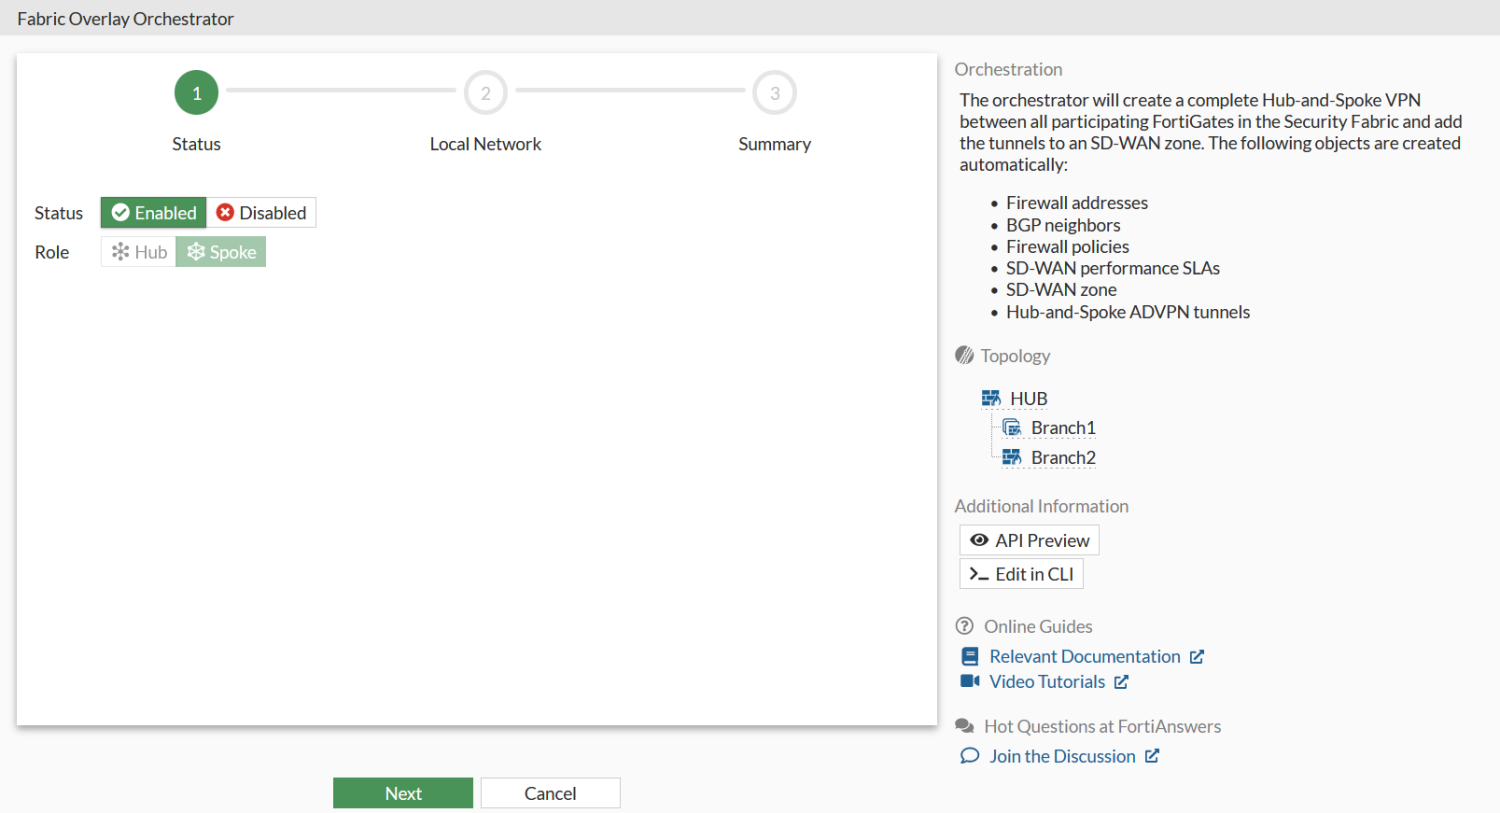Screen dimensions: 1500x813
Task: Click the video camera icon for Video Tutorials
Action: tap(969, 681)
